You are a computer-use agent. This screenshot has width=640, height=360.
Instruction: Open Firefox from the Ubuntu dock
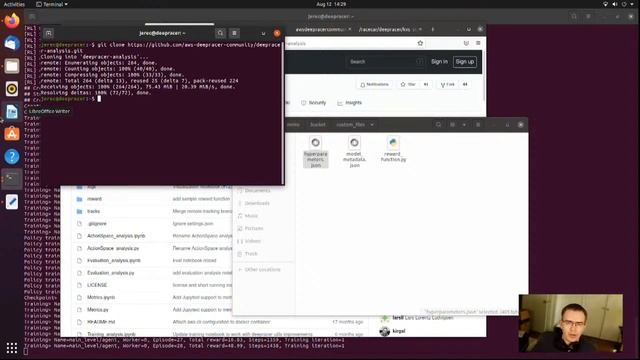coord(12,20)
